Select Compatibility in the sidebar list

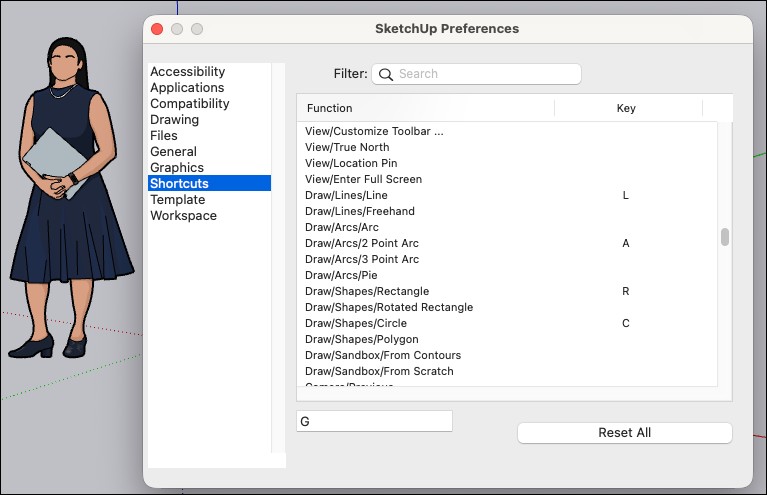(x=189, y=104)
